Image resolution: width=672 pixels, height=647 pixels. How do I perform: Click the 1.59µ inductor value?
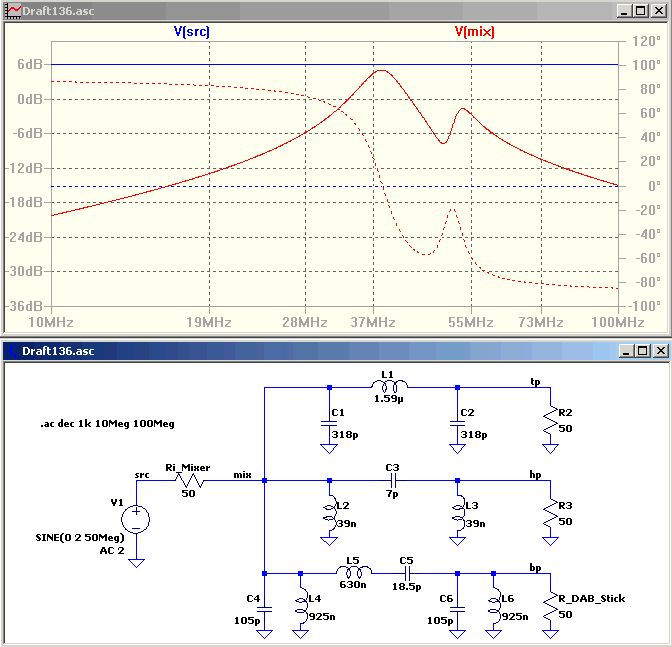point(389,399)
